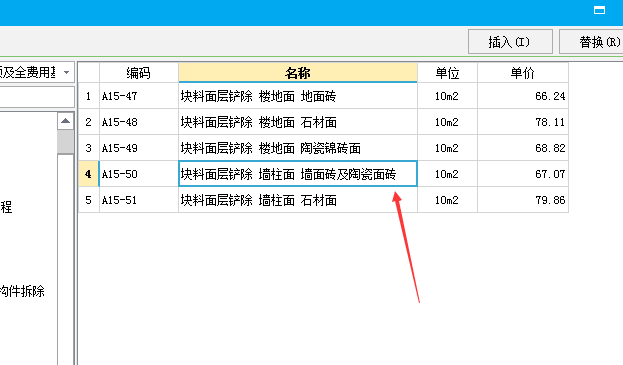Select tree item ending in 构件拆除
This screenshot has width=623, height=365.
pos(22,291)
